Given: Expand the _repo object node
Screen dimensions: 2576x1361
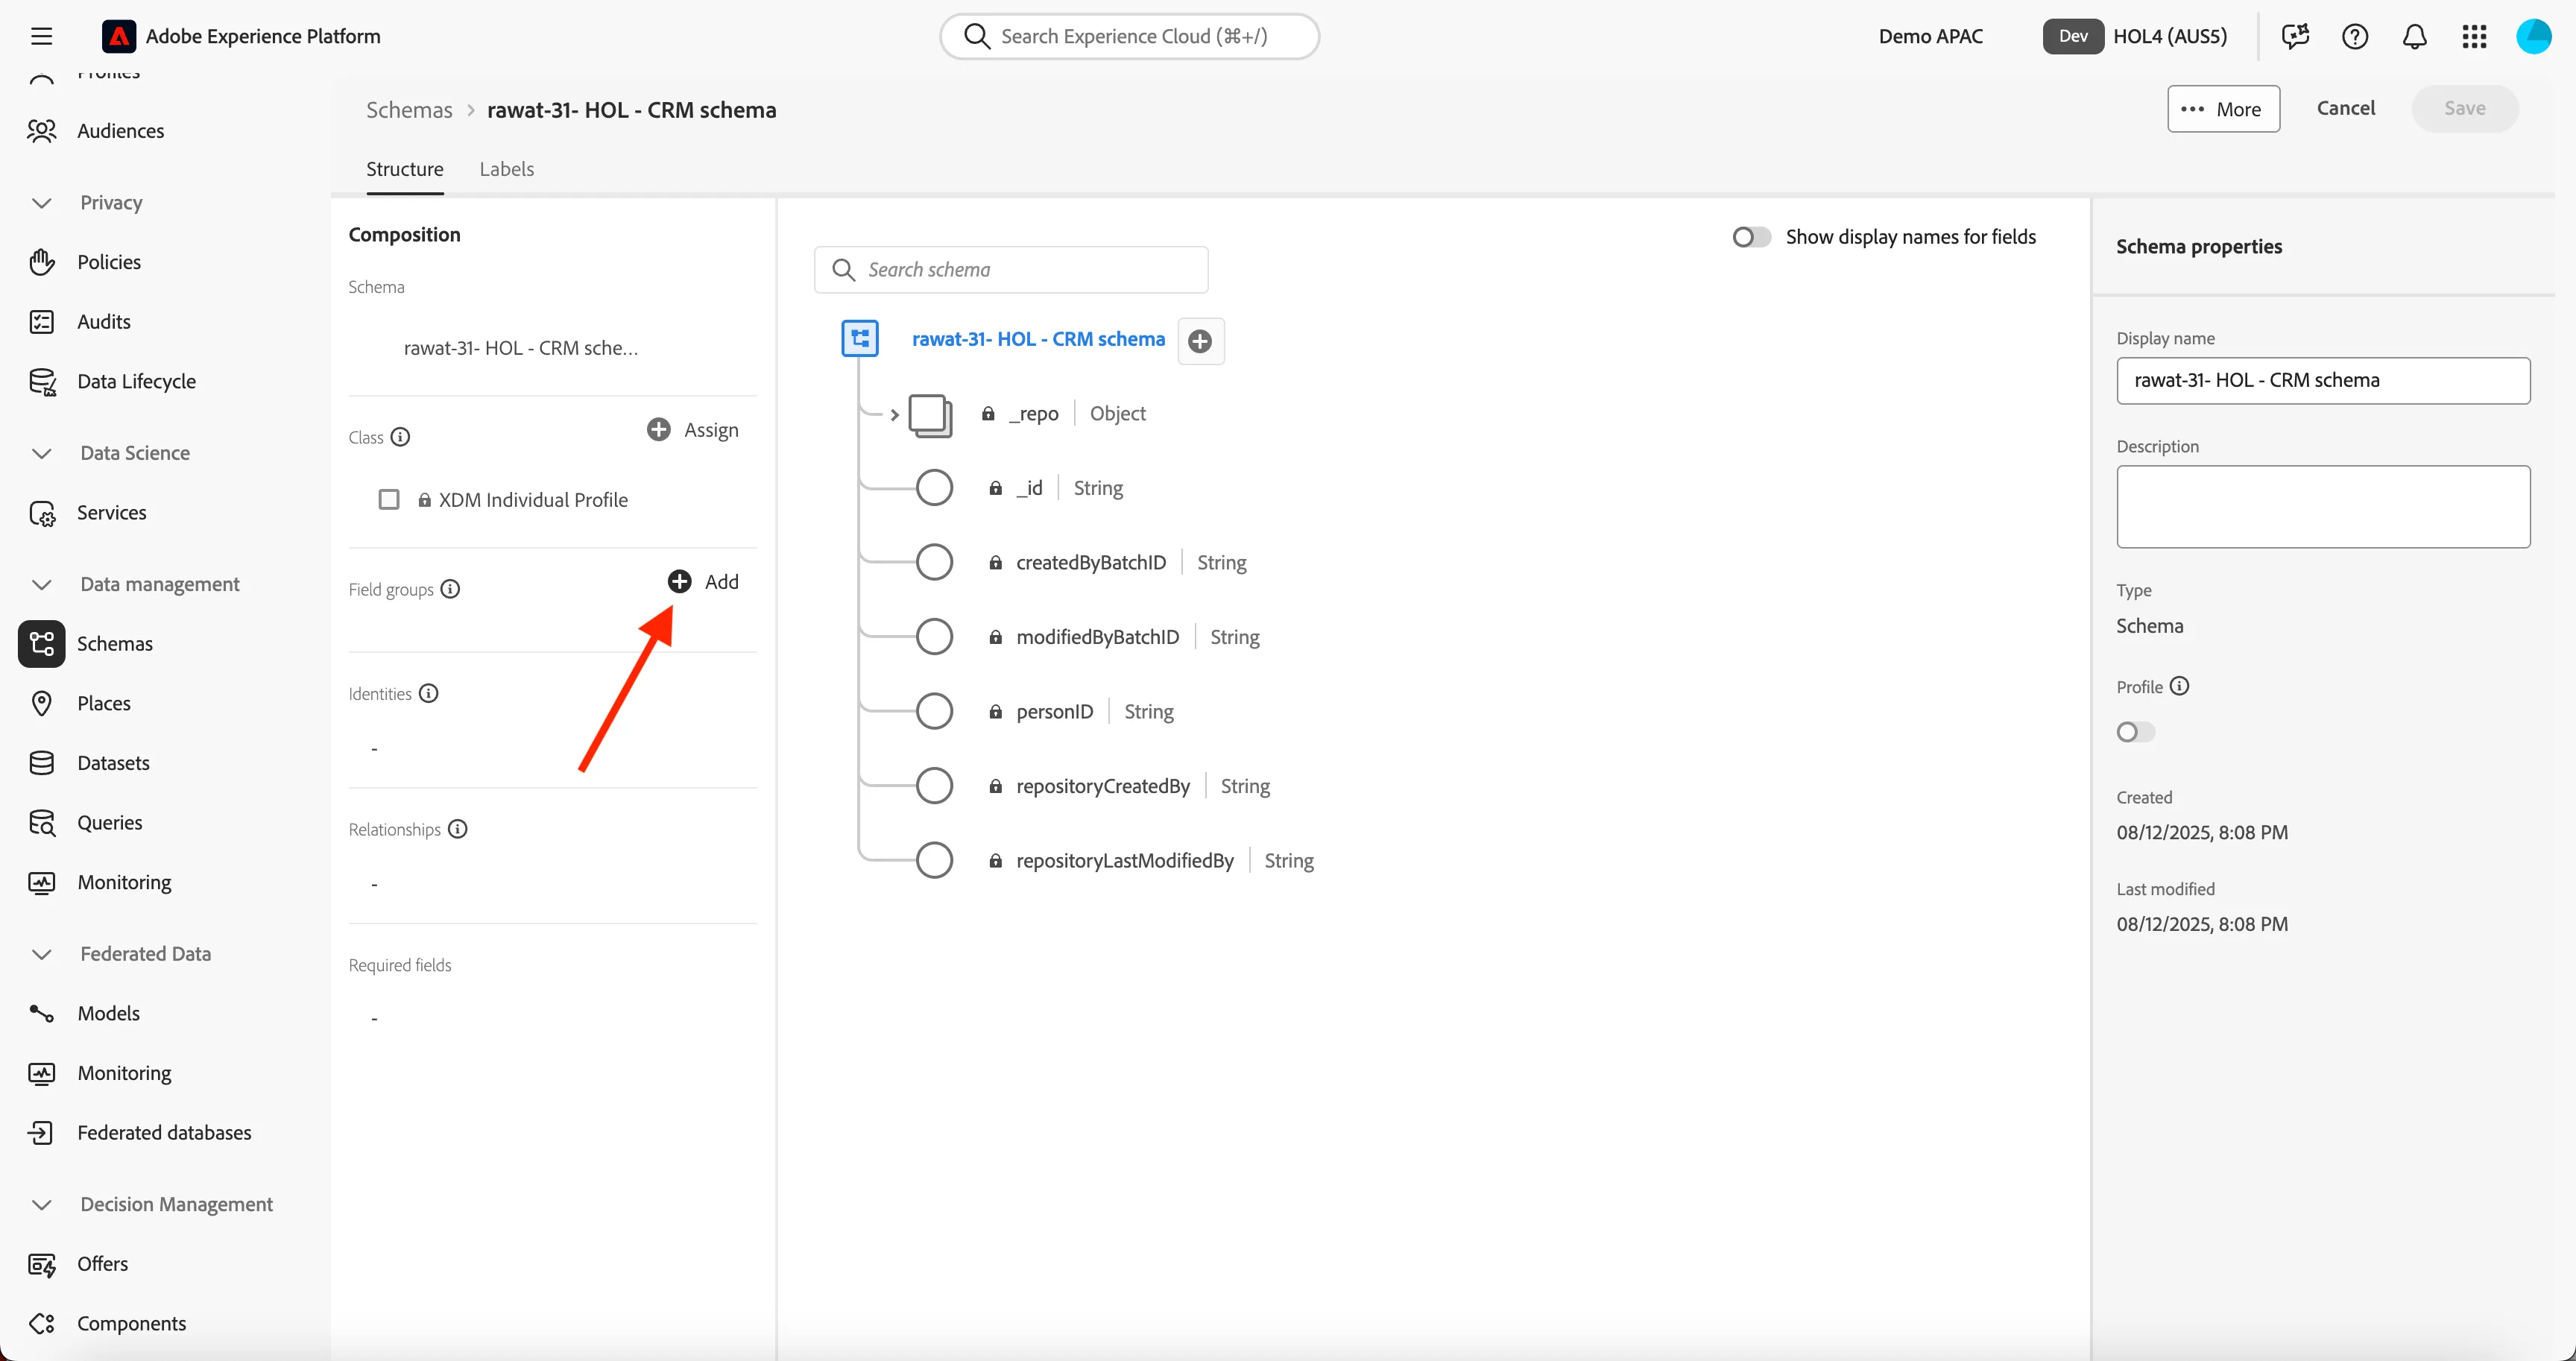Looking at the screenshot, I should tap(894, 414).
